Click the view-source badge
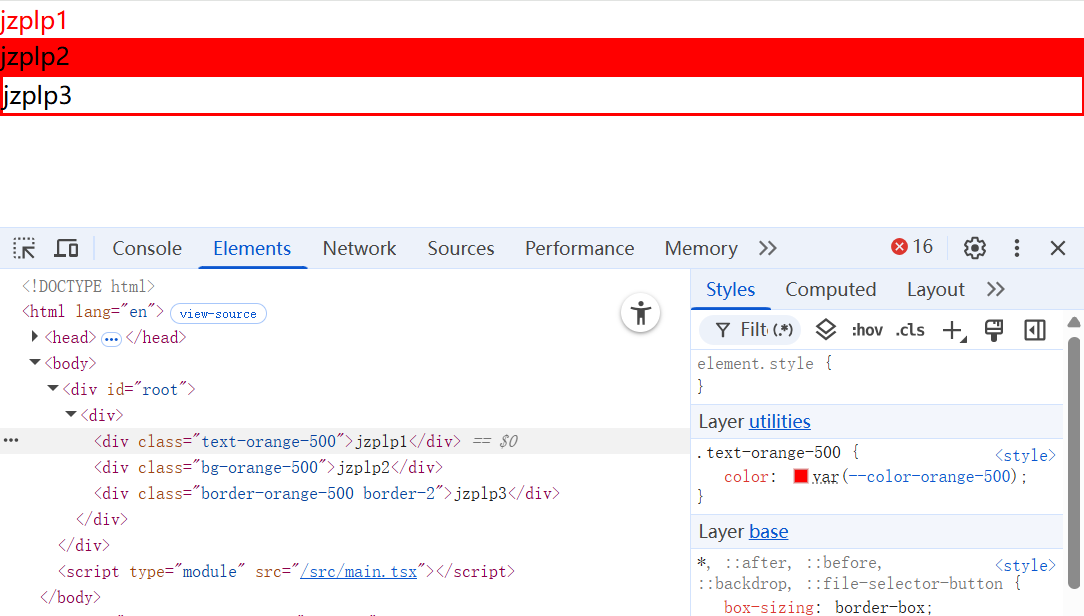Viewport: 1084px width, 616px height. (218, 313)
